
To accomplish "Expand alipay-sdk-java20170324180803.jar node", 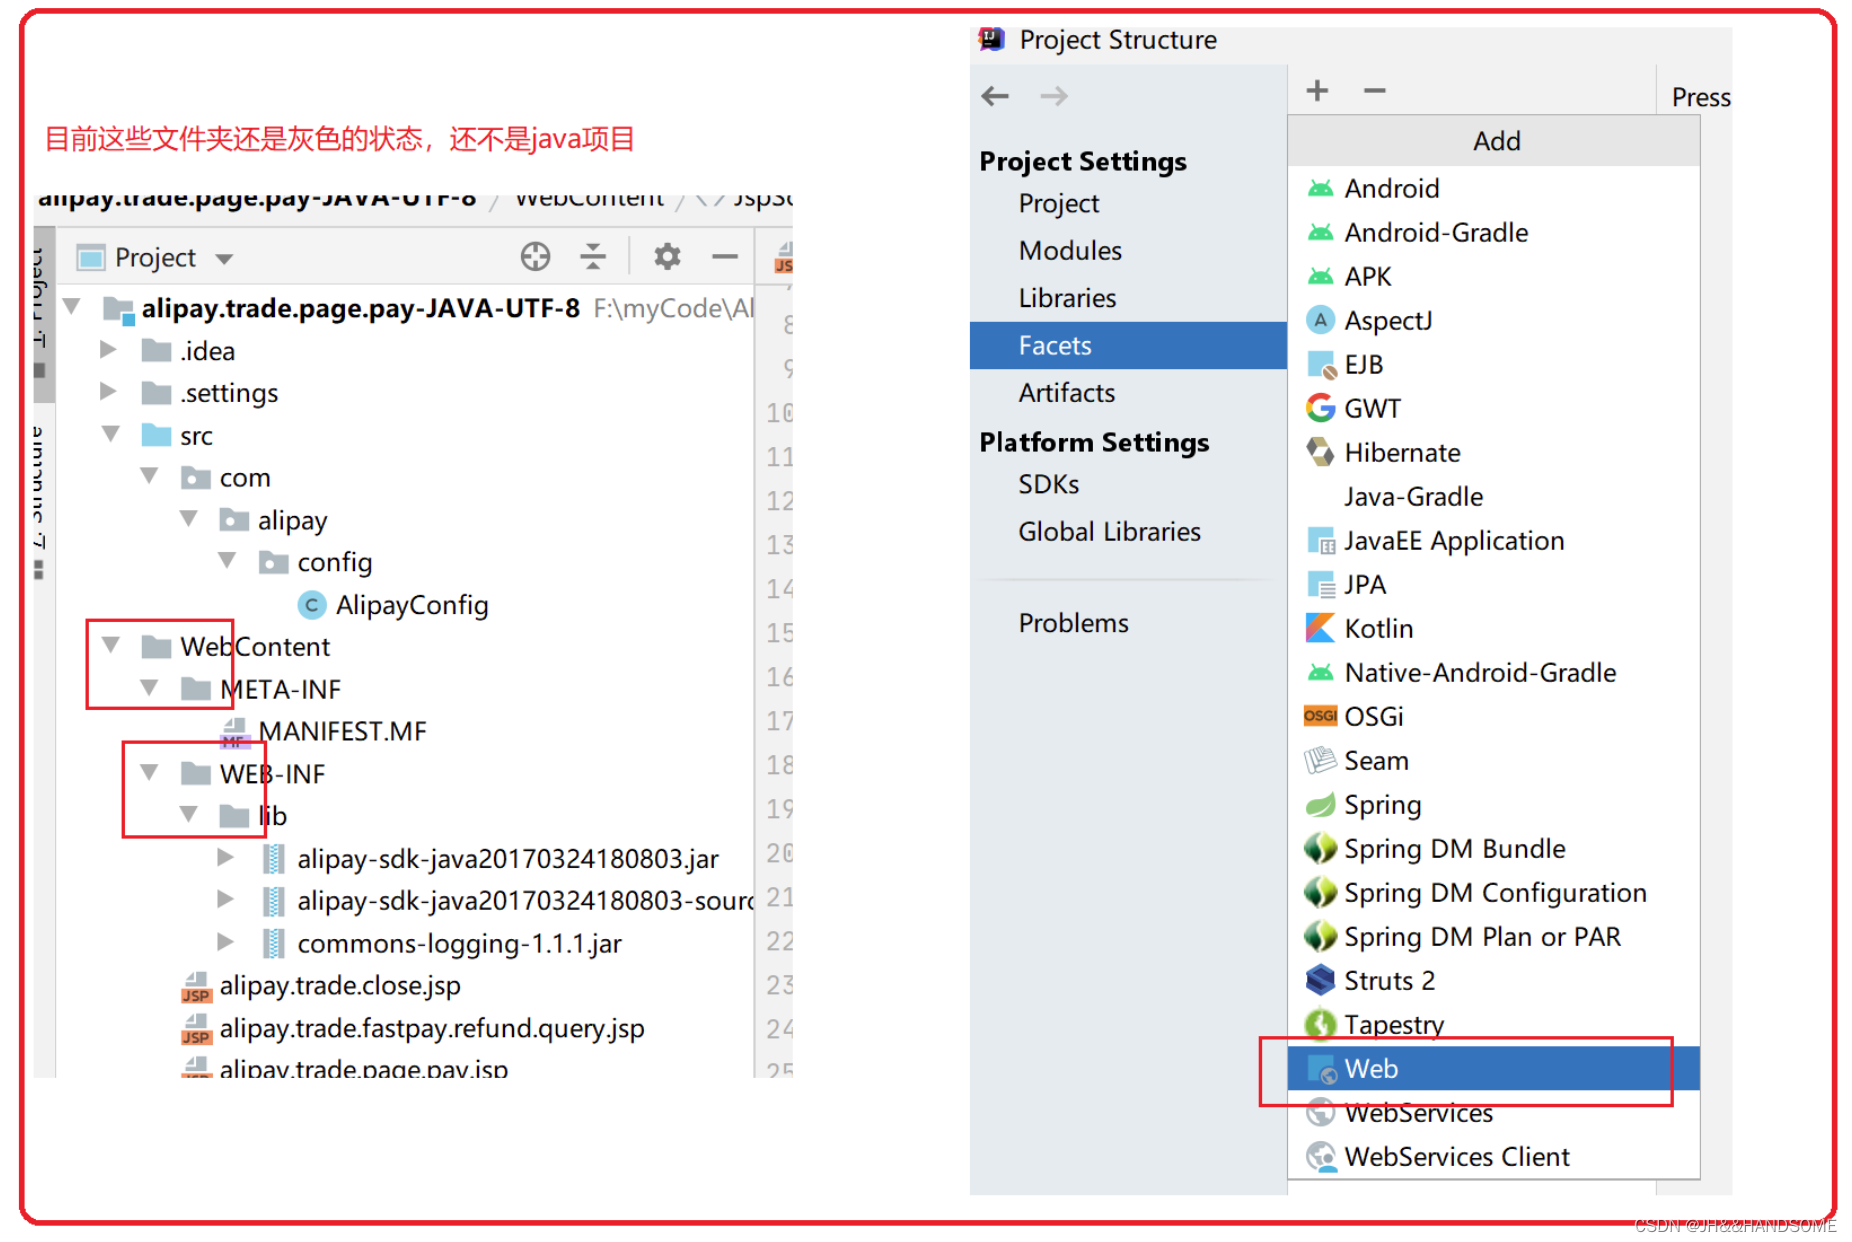I will (x=226, y=857).
